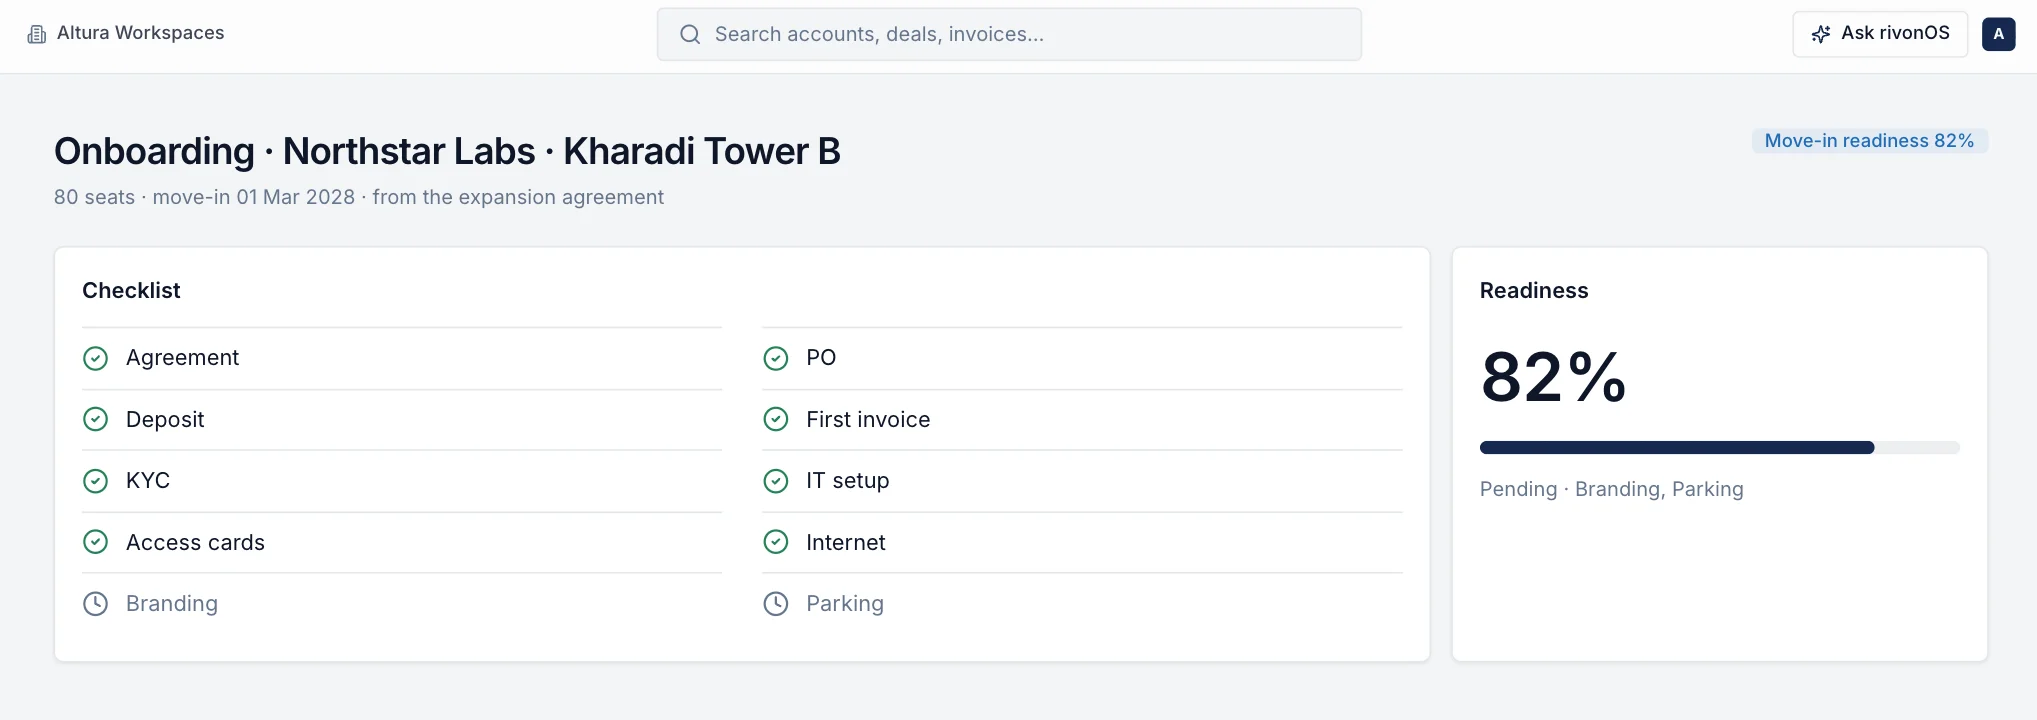This screenshot has width=2037, height=720.
Task: Click the PO completed check icon
Action: (x=776, y=358)
